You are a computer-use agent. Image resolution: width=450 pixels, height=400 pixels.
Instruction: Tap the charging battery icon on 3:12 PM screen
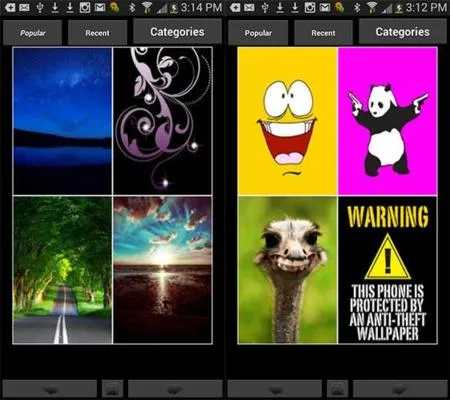399,8
